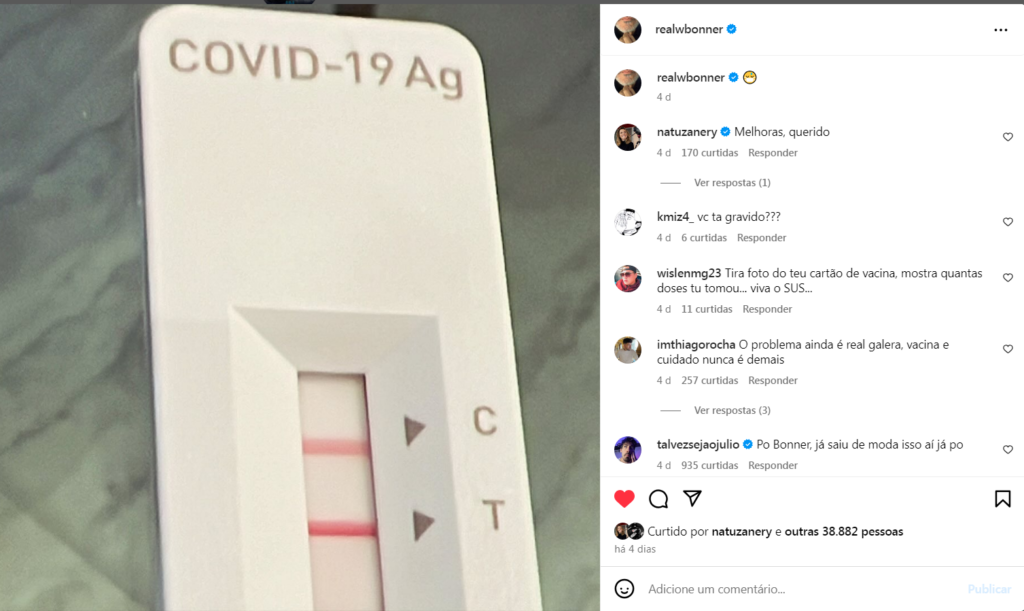This screenshot has height=611, width=1024.
Task: Open the three-dot more options menu
Action: point(1000,30)
